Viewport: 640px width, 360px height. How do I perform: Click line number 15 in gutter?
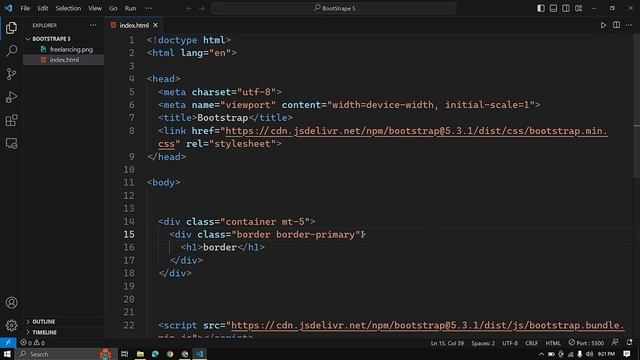(129, 234)
